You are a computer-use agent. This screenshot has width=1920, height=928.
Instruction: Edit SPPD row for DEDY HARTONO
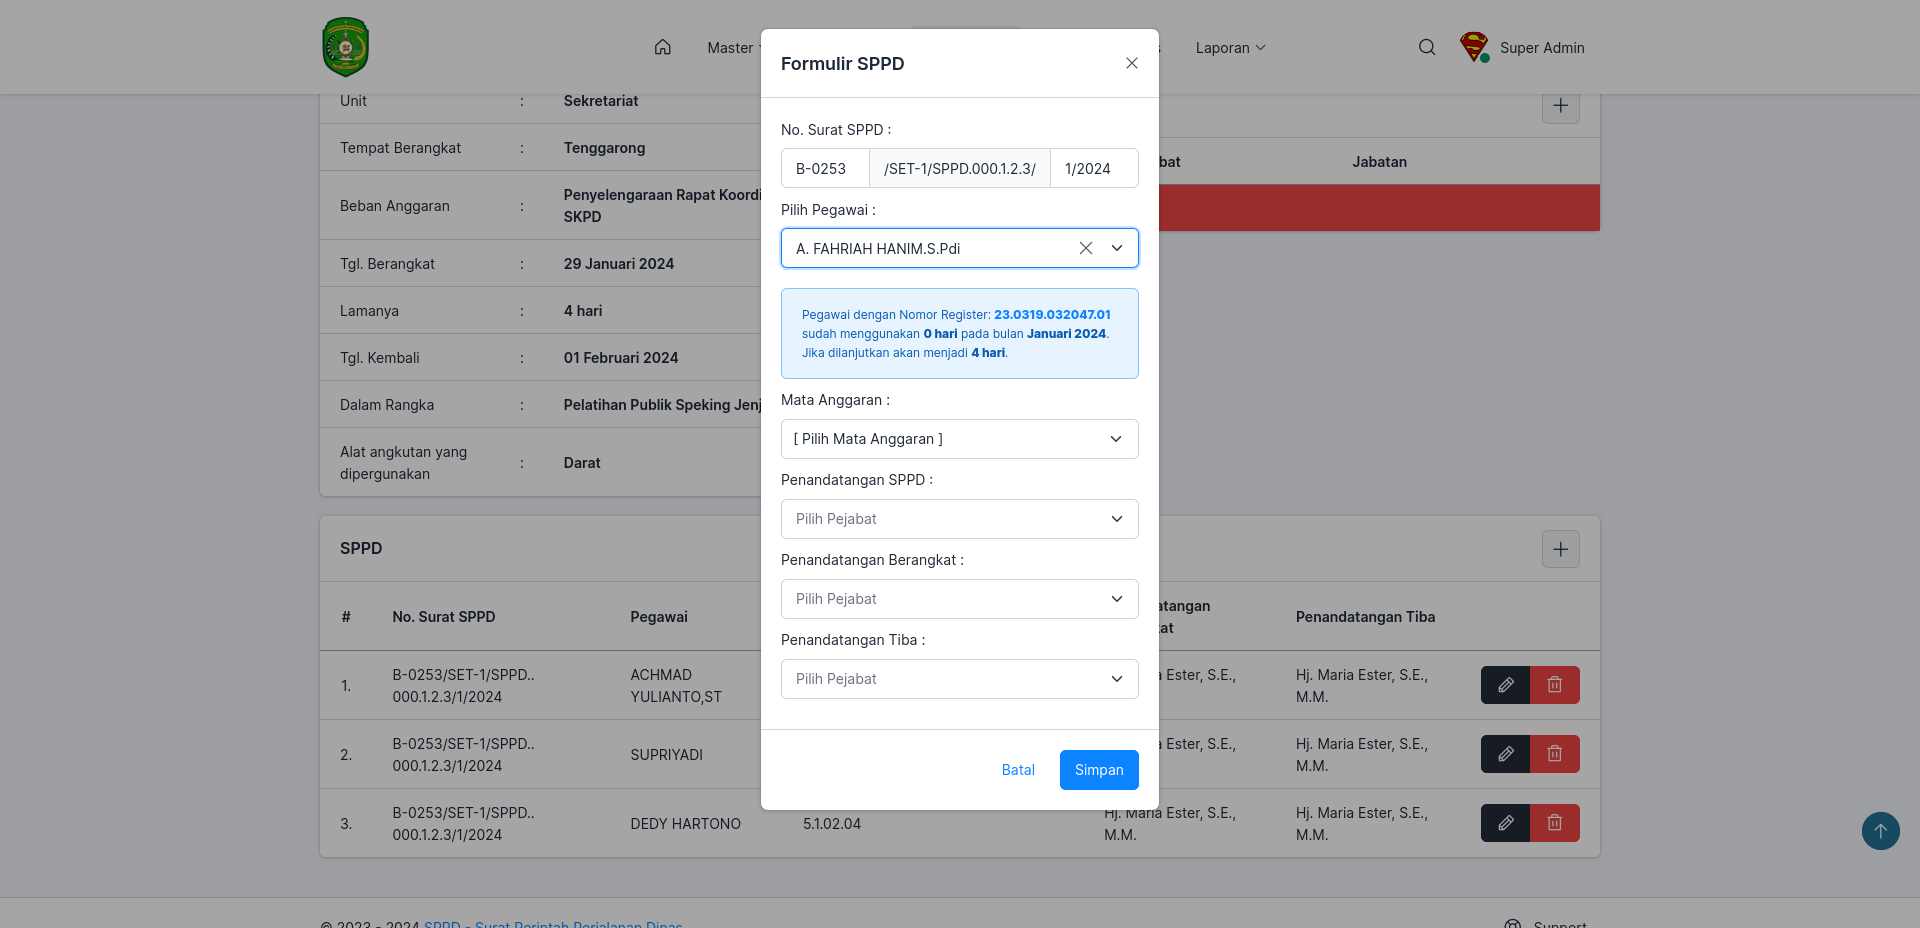coord(1505,823)
